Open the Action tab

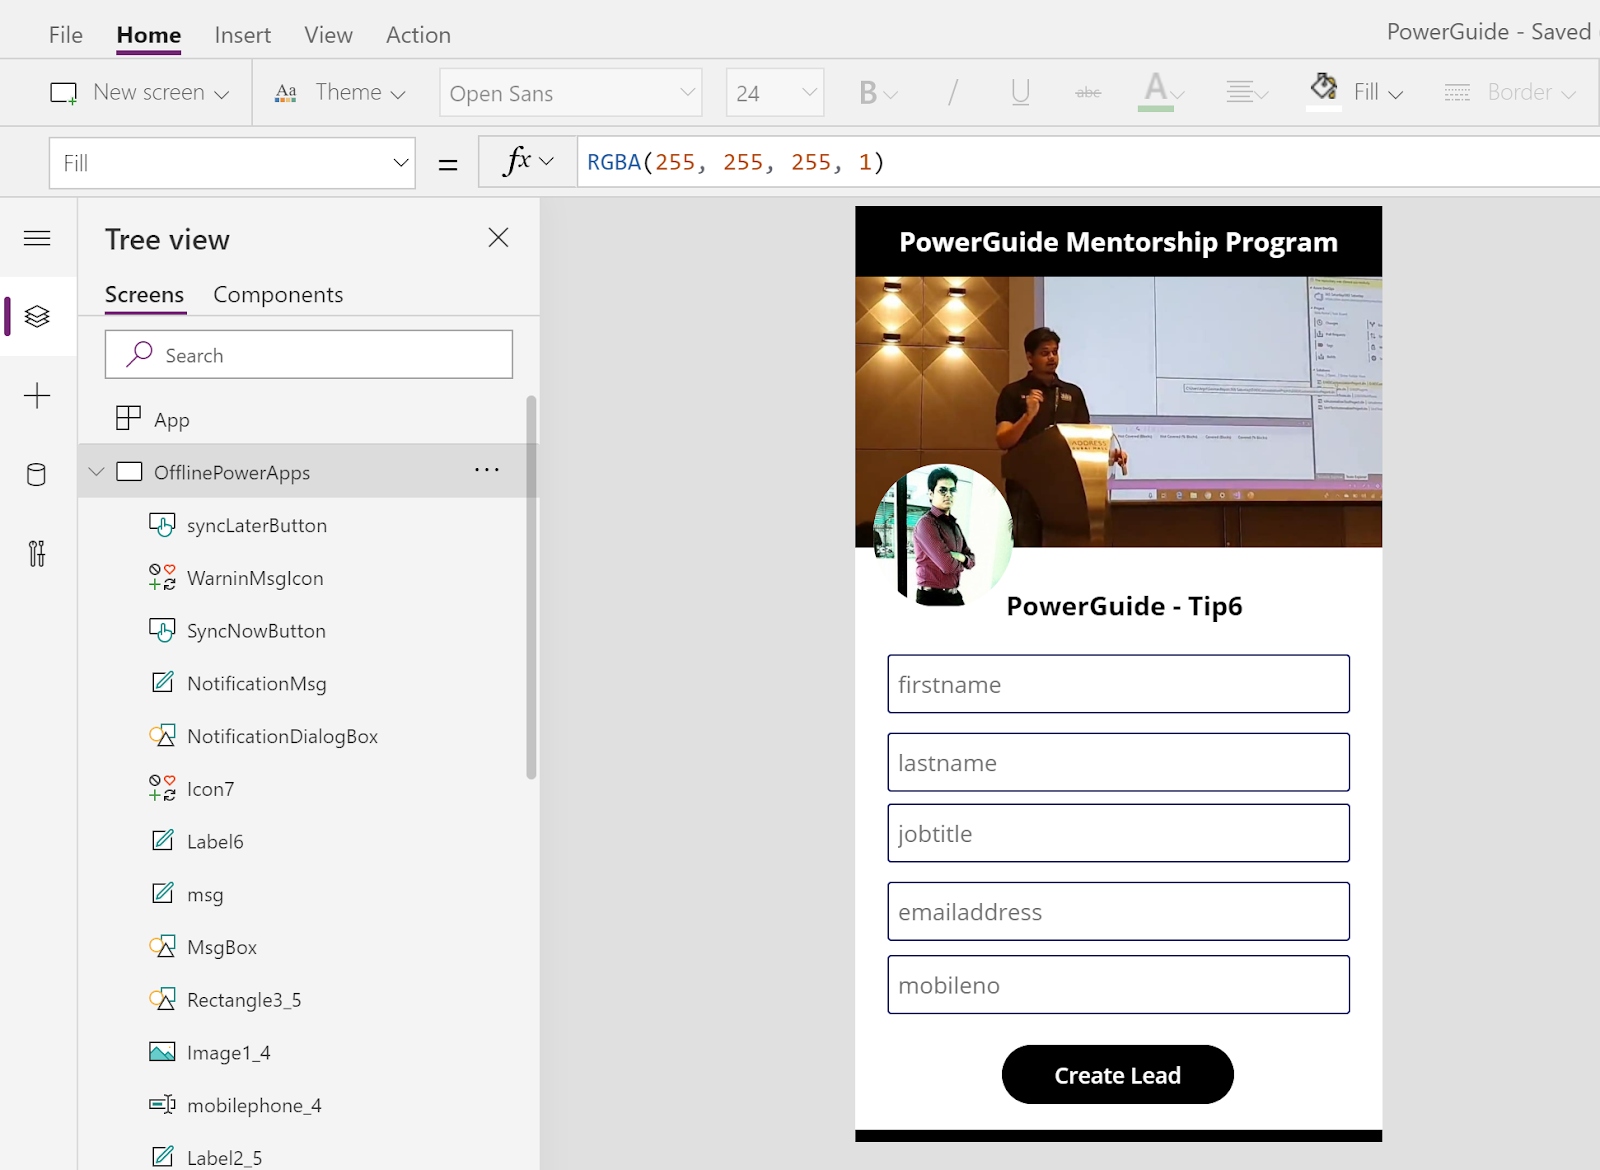click(x=419, y=35)
